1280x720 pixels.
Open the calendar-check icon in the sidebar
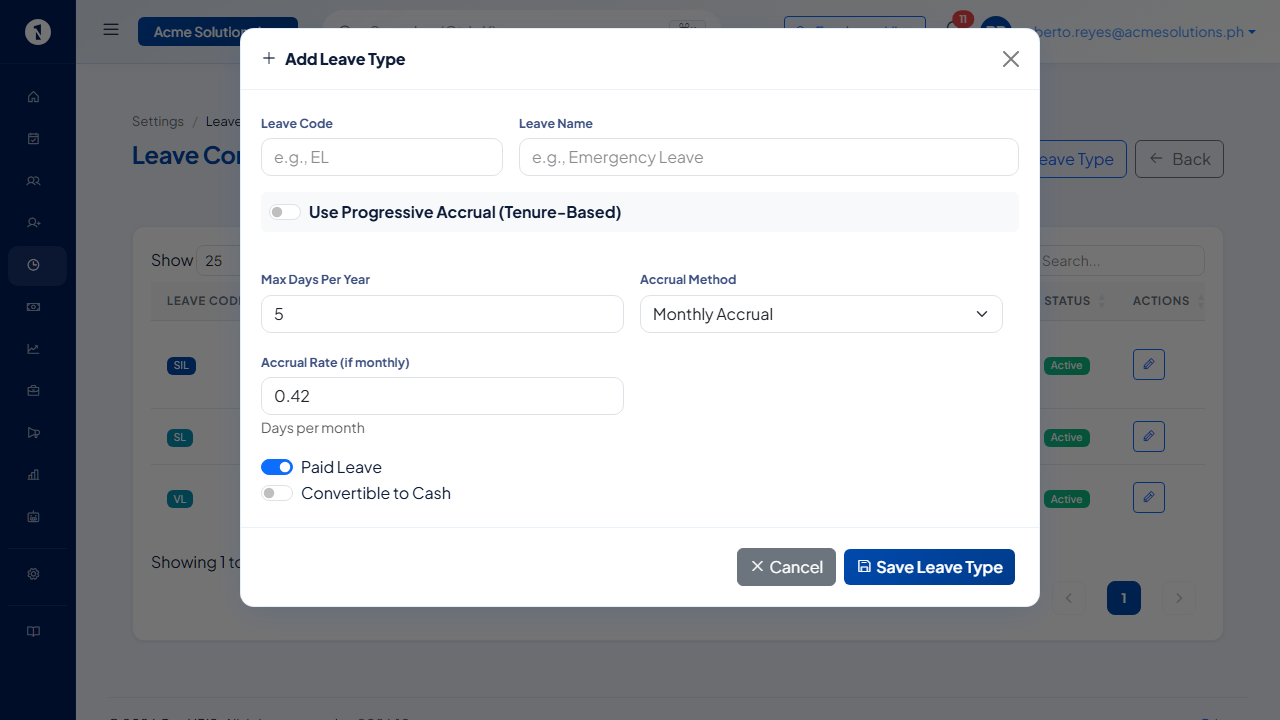pyautogui.click(x=33, y=139)
